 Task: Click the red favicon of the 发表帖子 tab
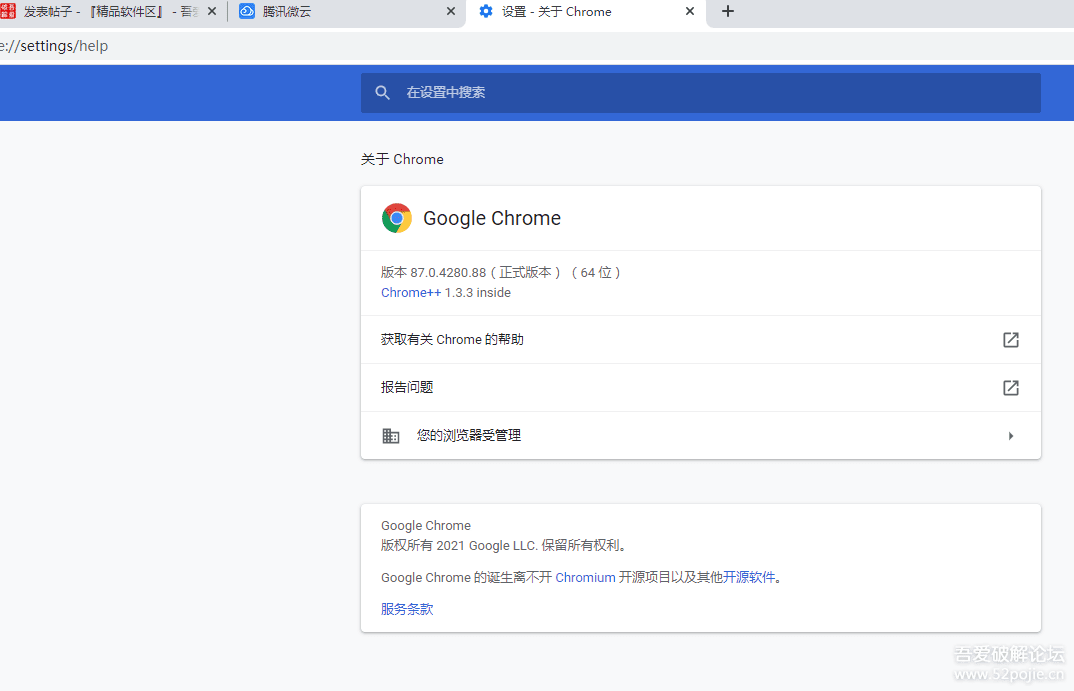8,12
